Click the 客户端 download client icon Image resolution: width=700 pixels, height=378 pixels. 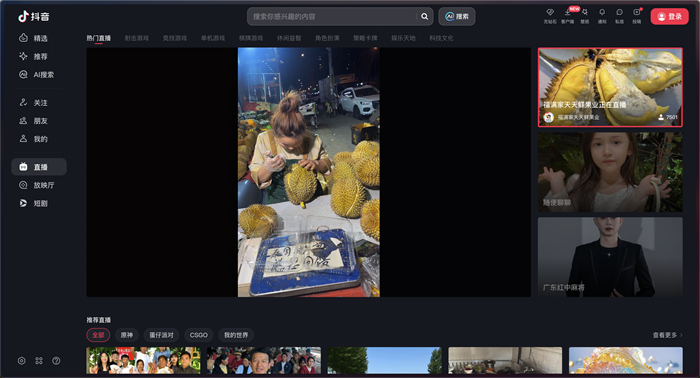[567, 16]
